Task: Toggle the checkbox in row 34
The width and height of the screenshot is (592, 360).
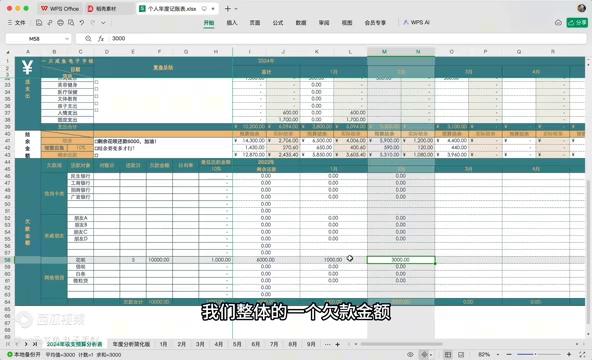Action: (x=97, y=89)
